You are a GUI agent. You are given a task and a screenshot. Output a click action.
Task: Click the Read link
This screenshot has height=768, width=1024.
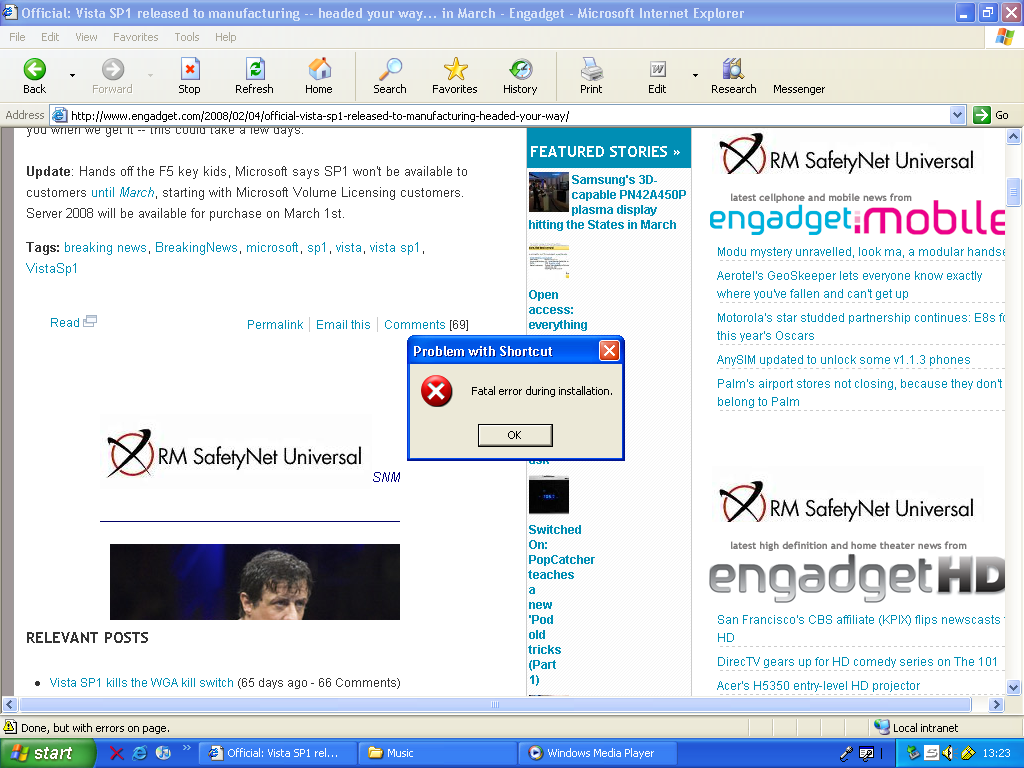(x=73, y=323)
